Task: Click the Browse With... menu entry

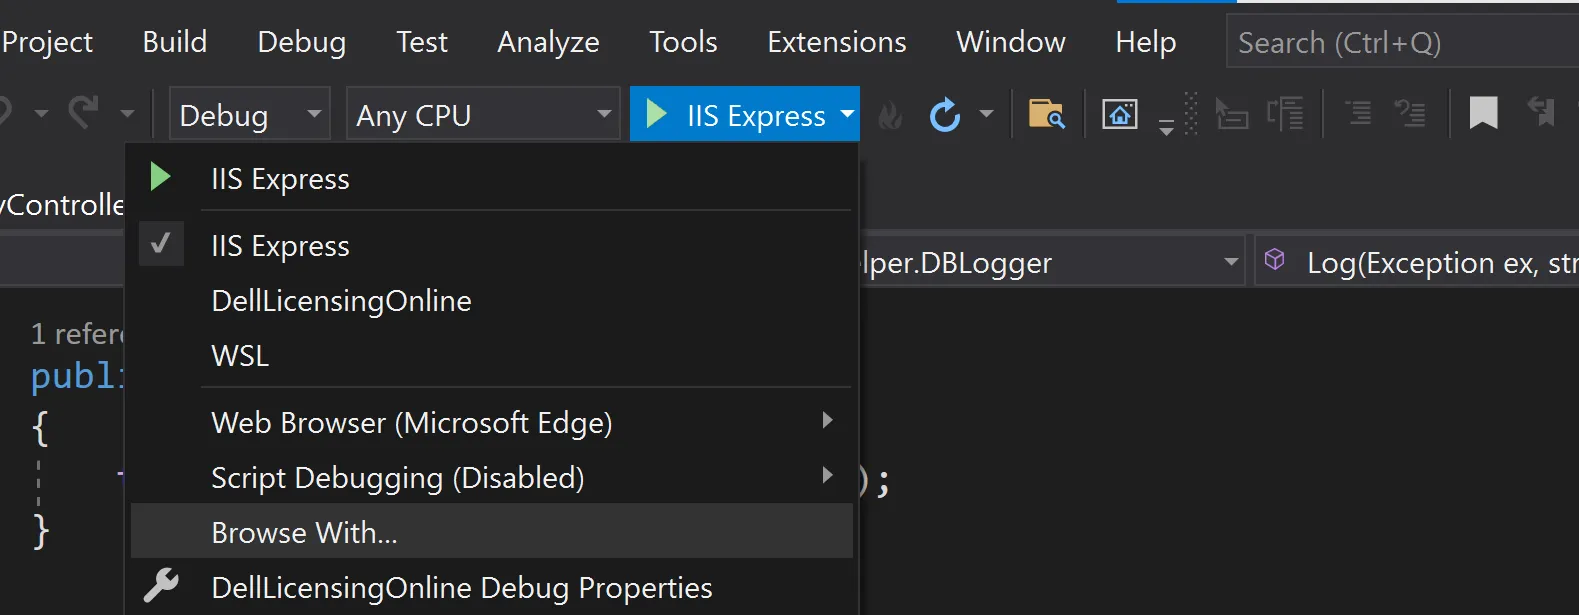Action: coord(304,533)
